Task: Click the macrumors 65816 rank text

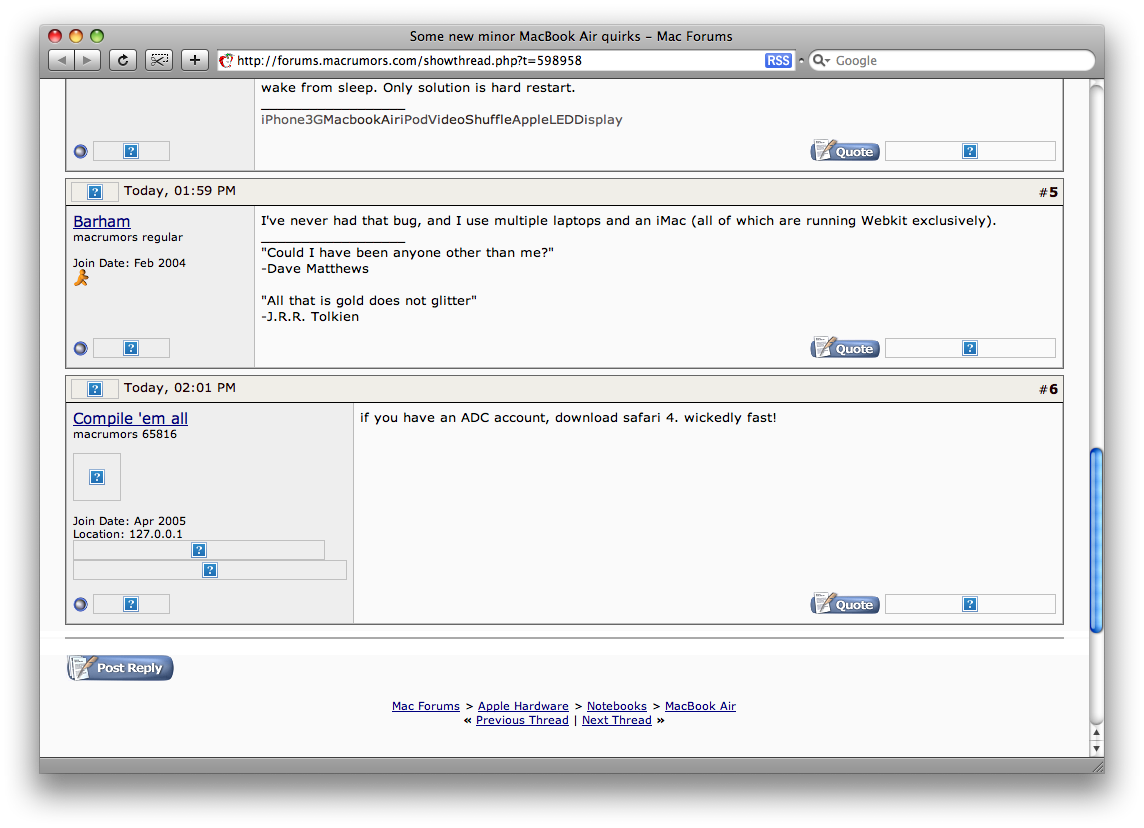Action: point(125,435)
